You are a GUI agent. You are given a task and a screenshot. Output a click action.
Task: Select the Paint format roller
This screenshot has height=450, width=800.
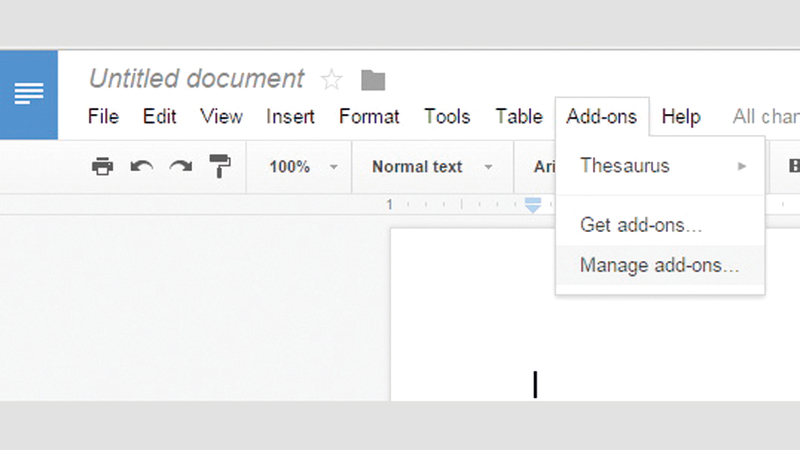point(219,167)
